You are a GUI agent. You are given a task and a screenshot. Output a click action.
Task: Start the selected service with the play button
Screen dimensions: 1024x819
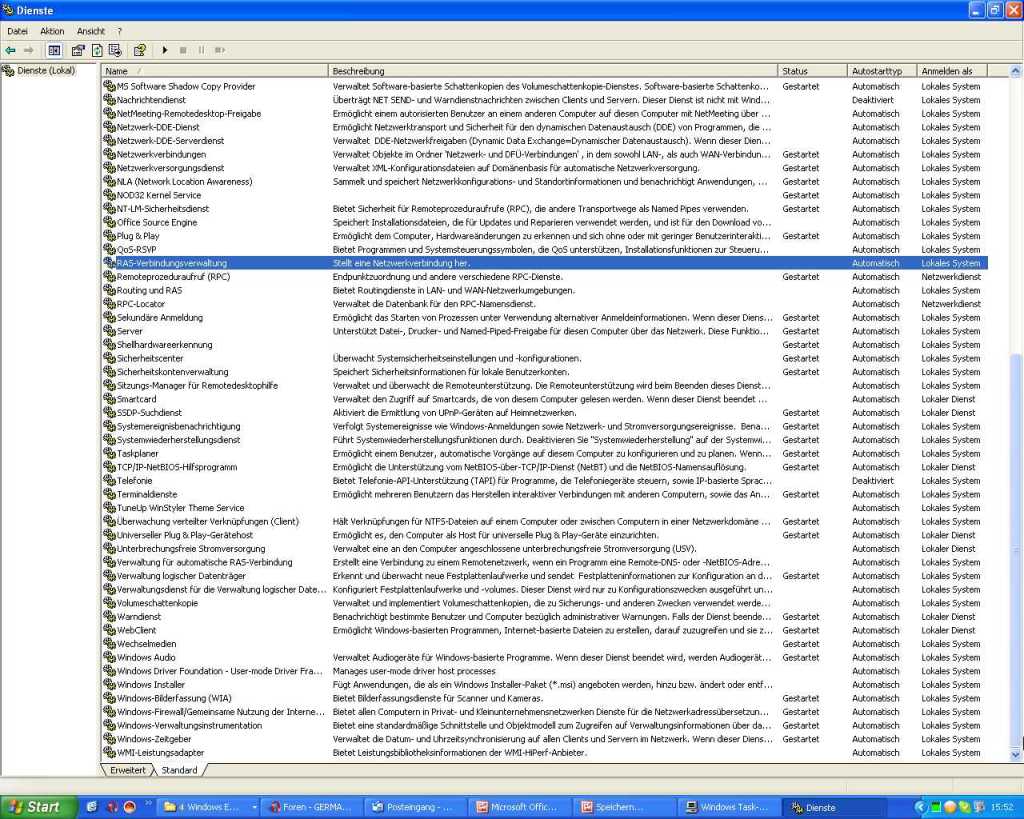165,50
